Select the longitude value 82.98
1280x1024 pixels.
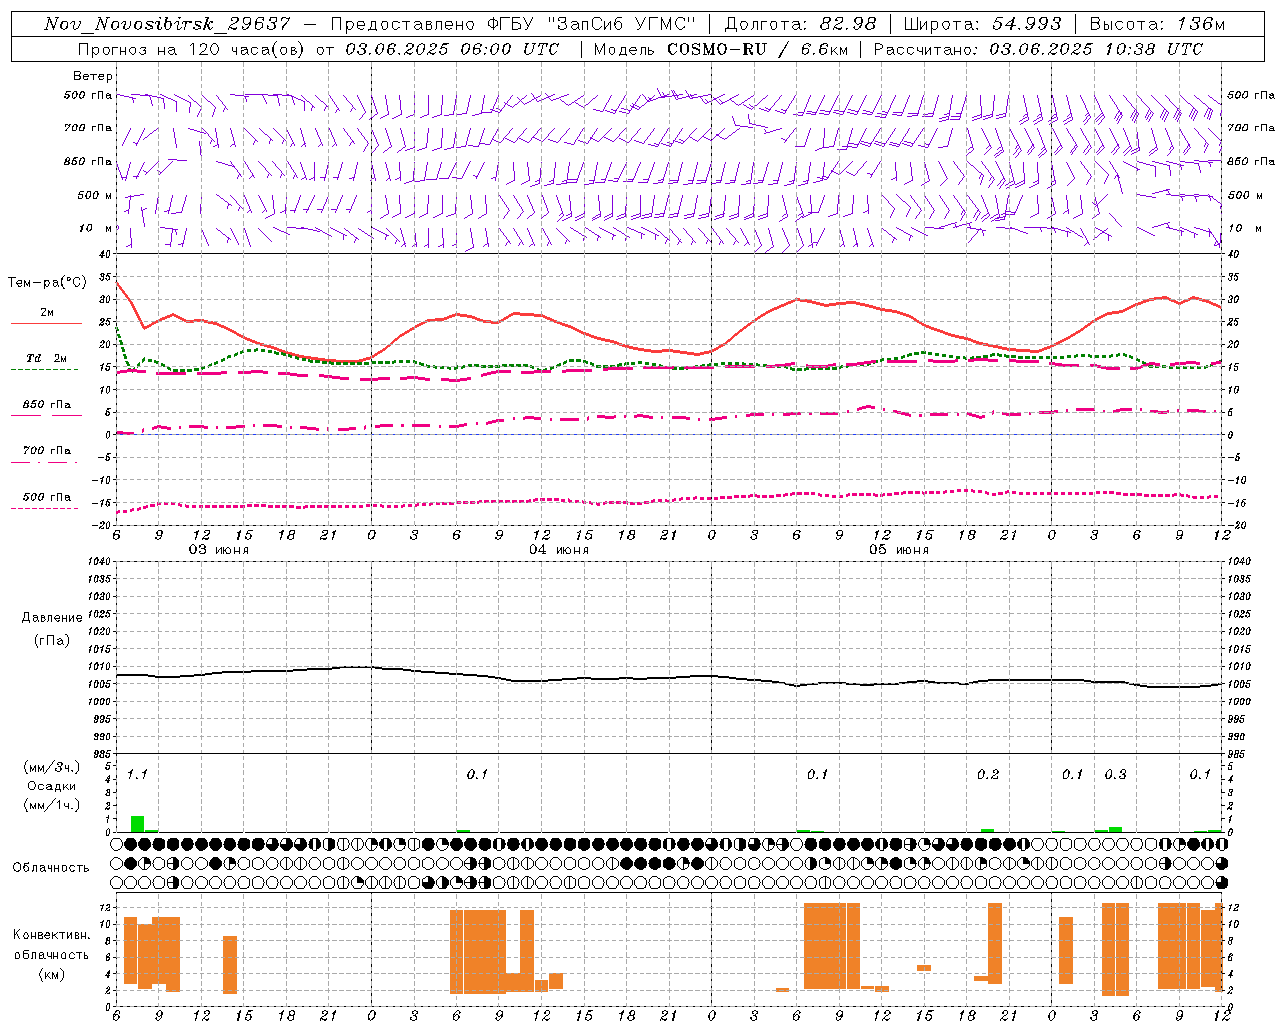click(x=848, y=24)
